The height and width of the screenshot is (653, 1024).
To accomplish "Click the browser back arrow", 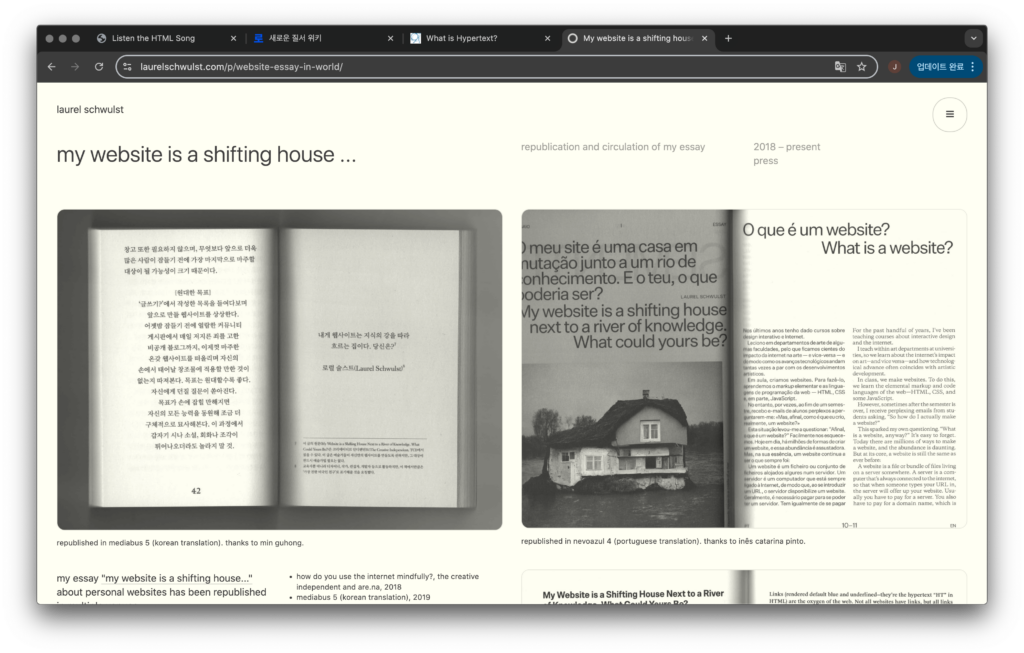I will [x=51, y=67].
